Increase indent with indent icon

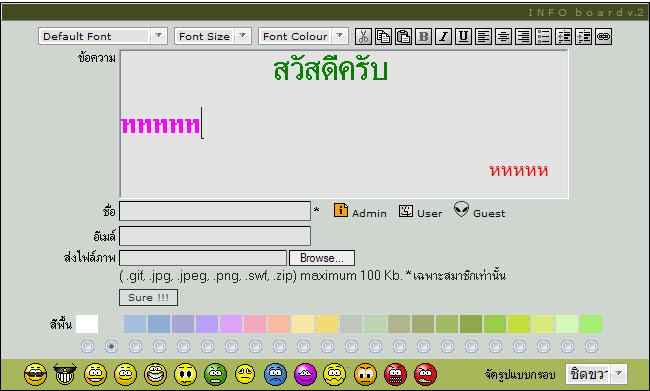(x=583, y=36)
